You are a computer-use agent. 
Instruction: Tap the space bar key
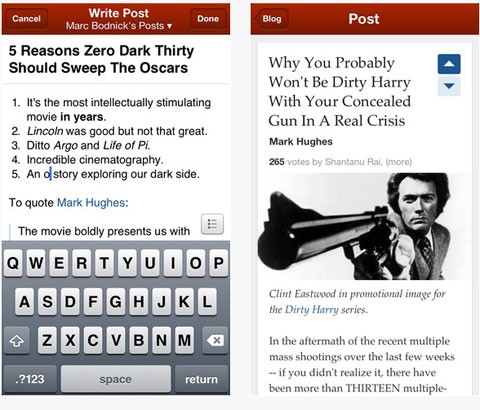[x=115, y=379]
